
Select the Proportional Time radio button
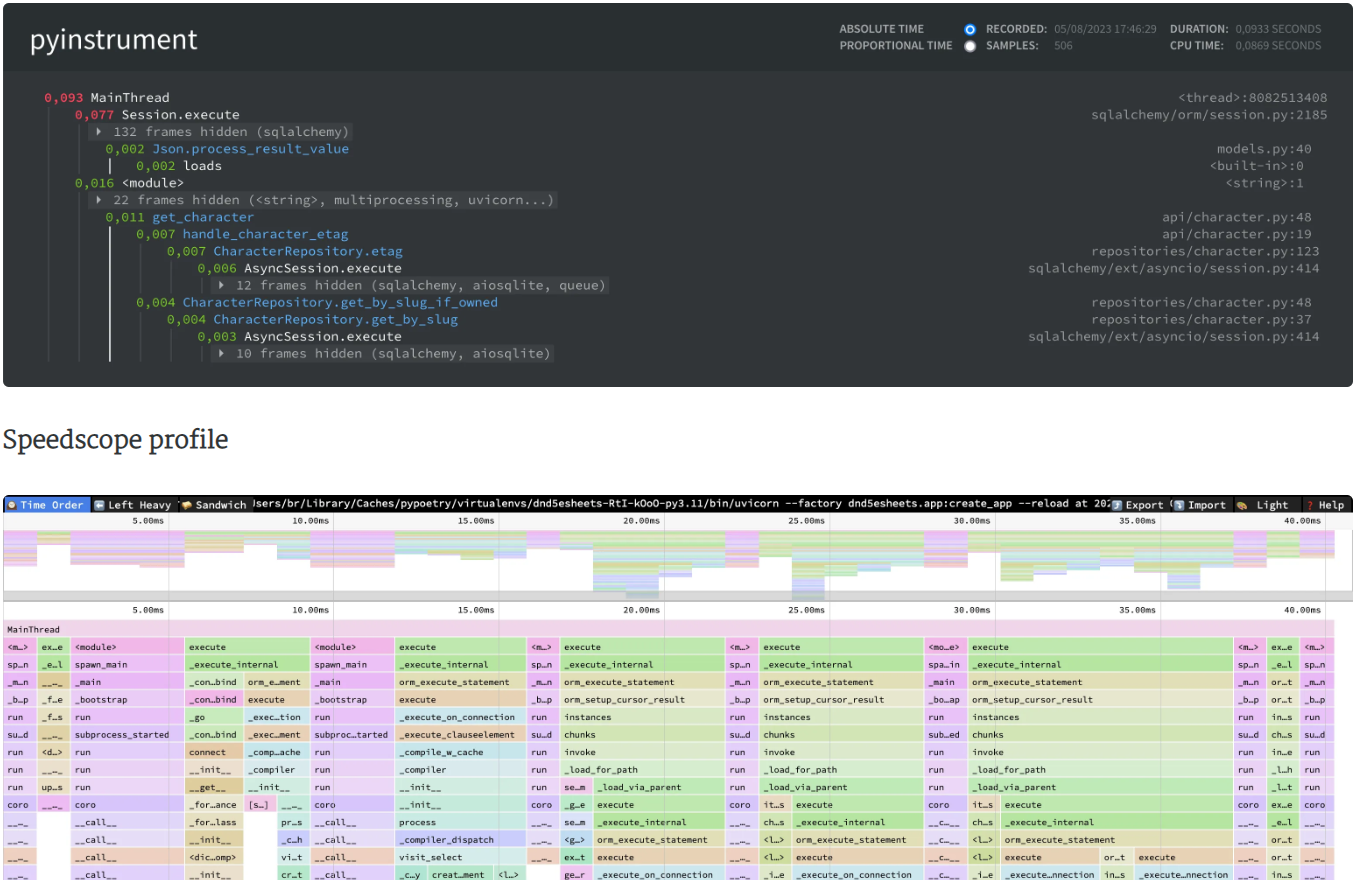969,46
